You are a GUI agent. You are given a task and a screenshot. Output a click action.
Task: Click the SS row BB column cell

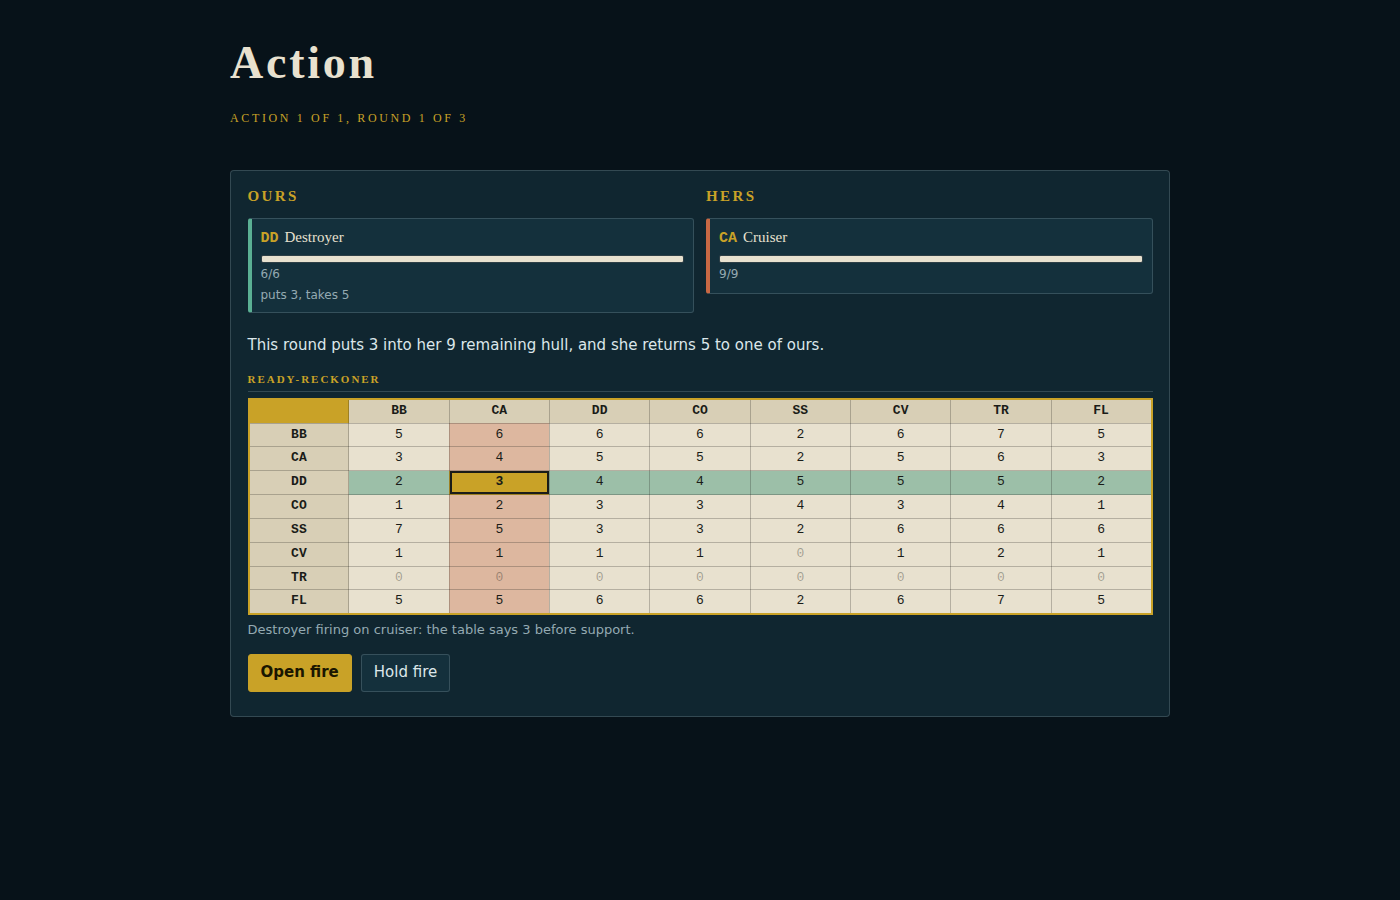point(399,530)
